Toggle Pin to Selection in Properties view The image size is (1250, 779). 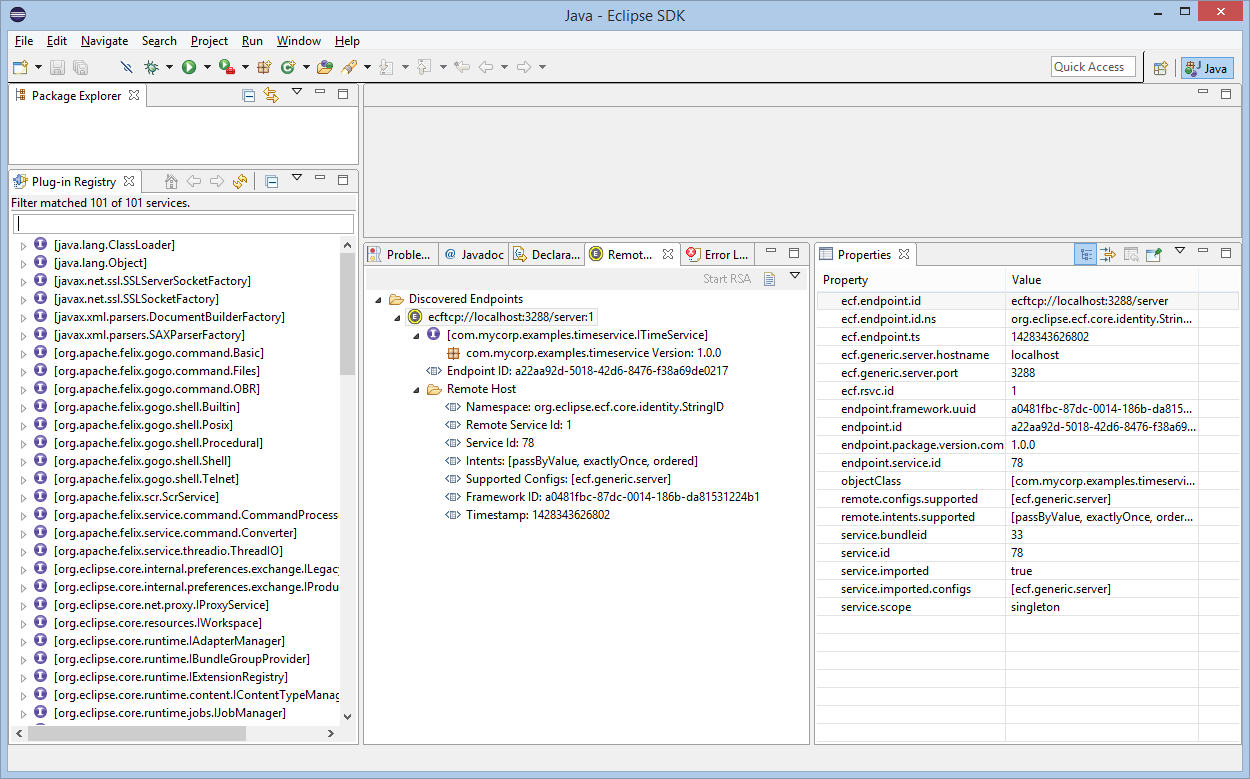tap(1153, 254)
